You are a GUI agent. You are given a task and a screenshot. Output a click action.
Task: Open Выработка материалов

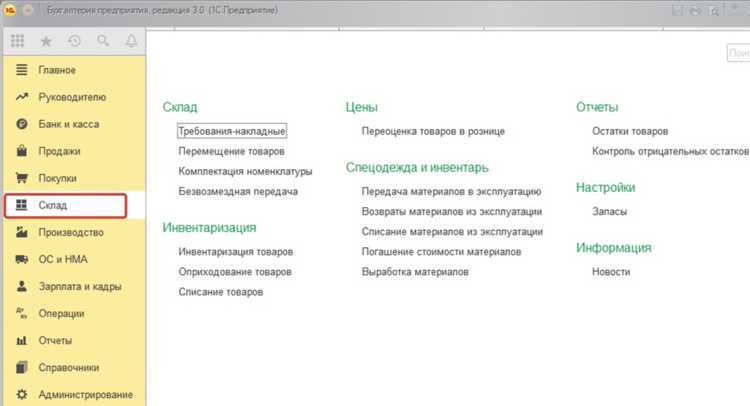[x=415, y=272]
